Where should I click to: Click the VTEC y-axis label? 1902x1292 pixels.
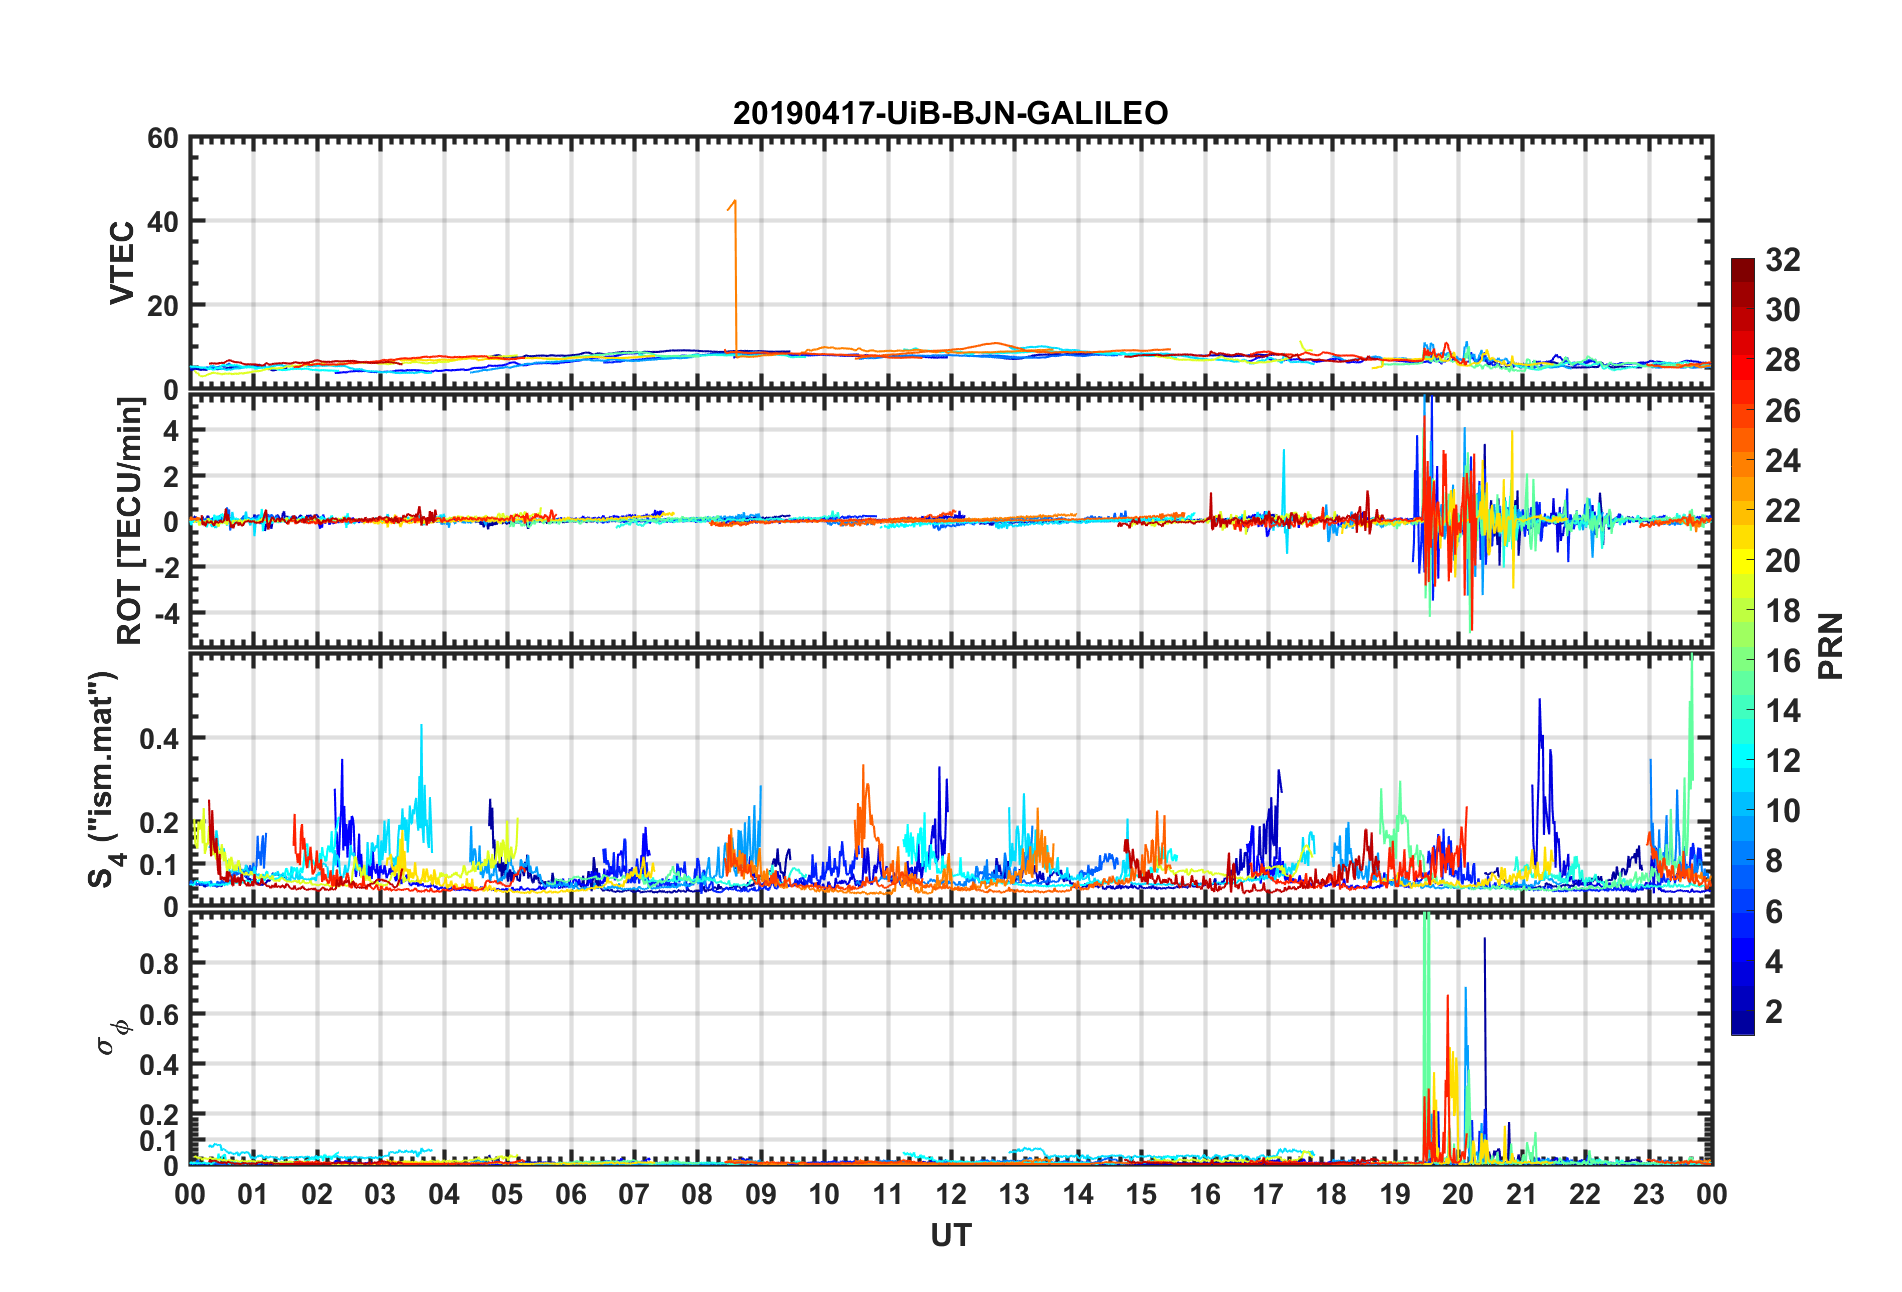coord(121,263)
